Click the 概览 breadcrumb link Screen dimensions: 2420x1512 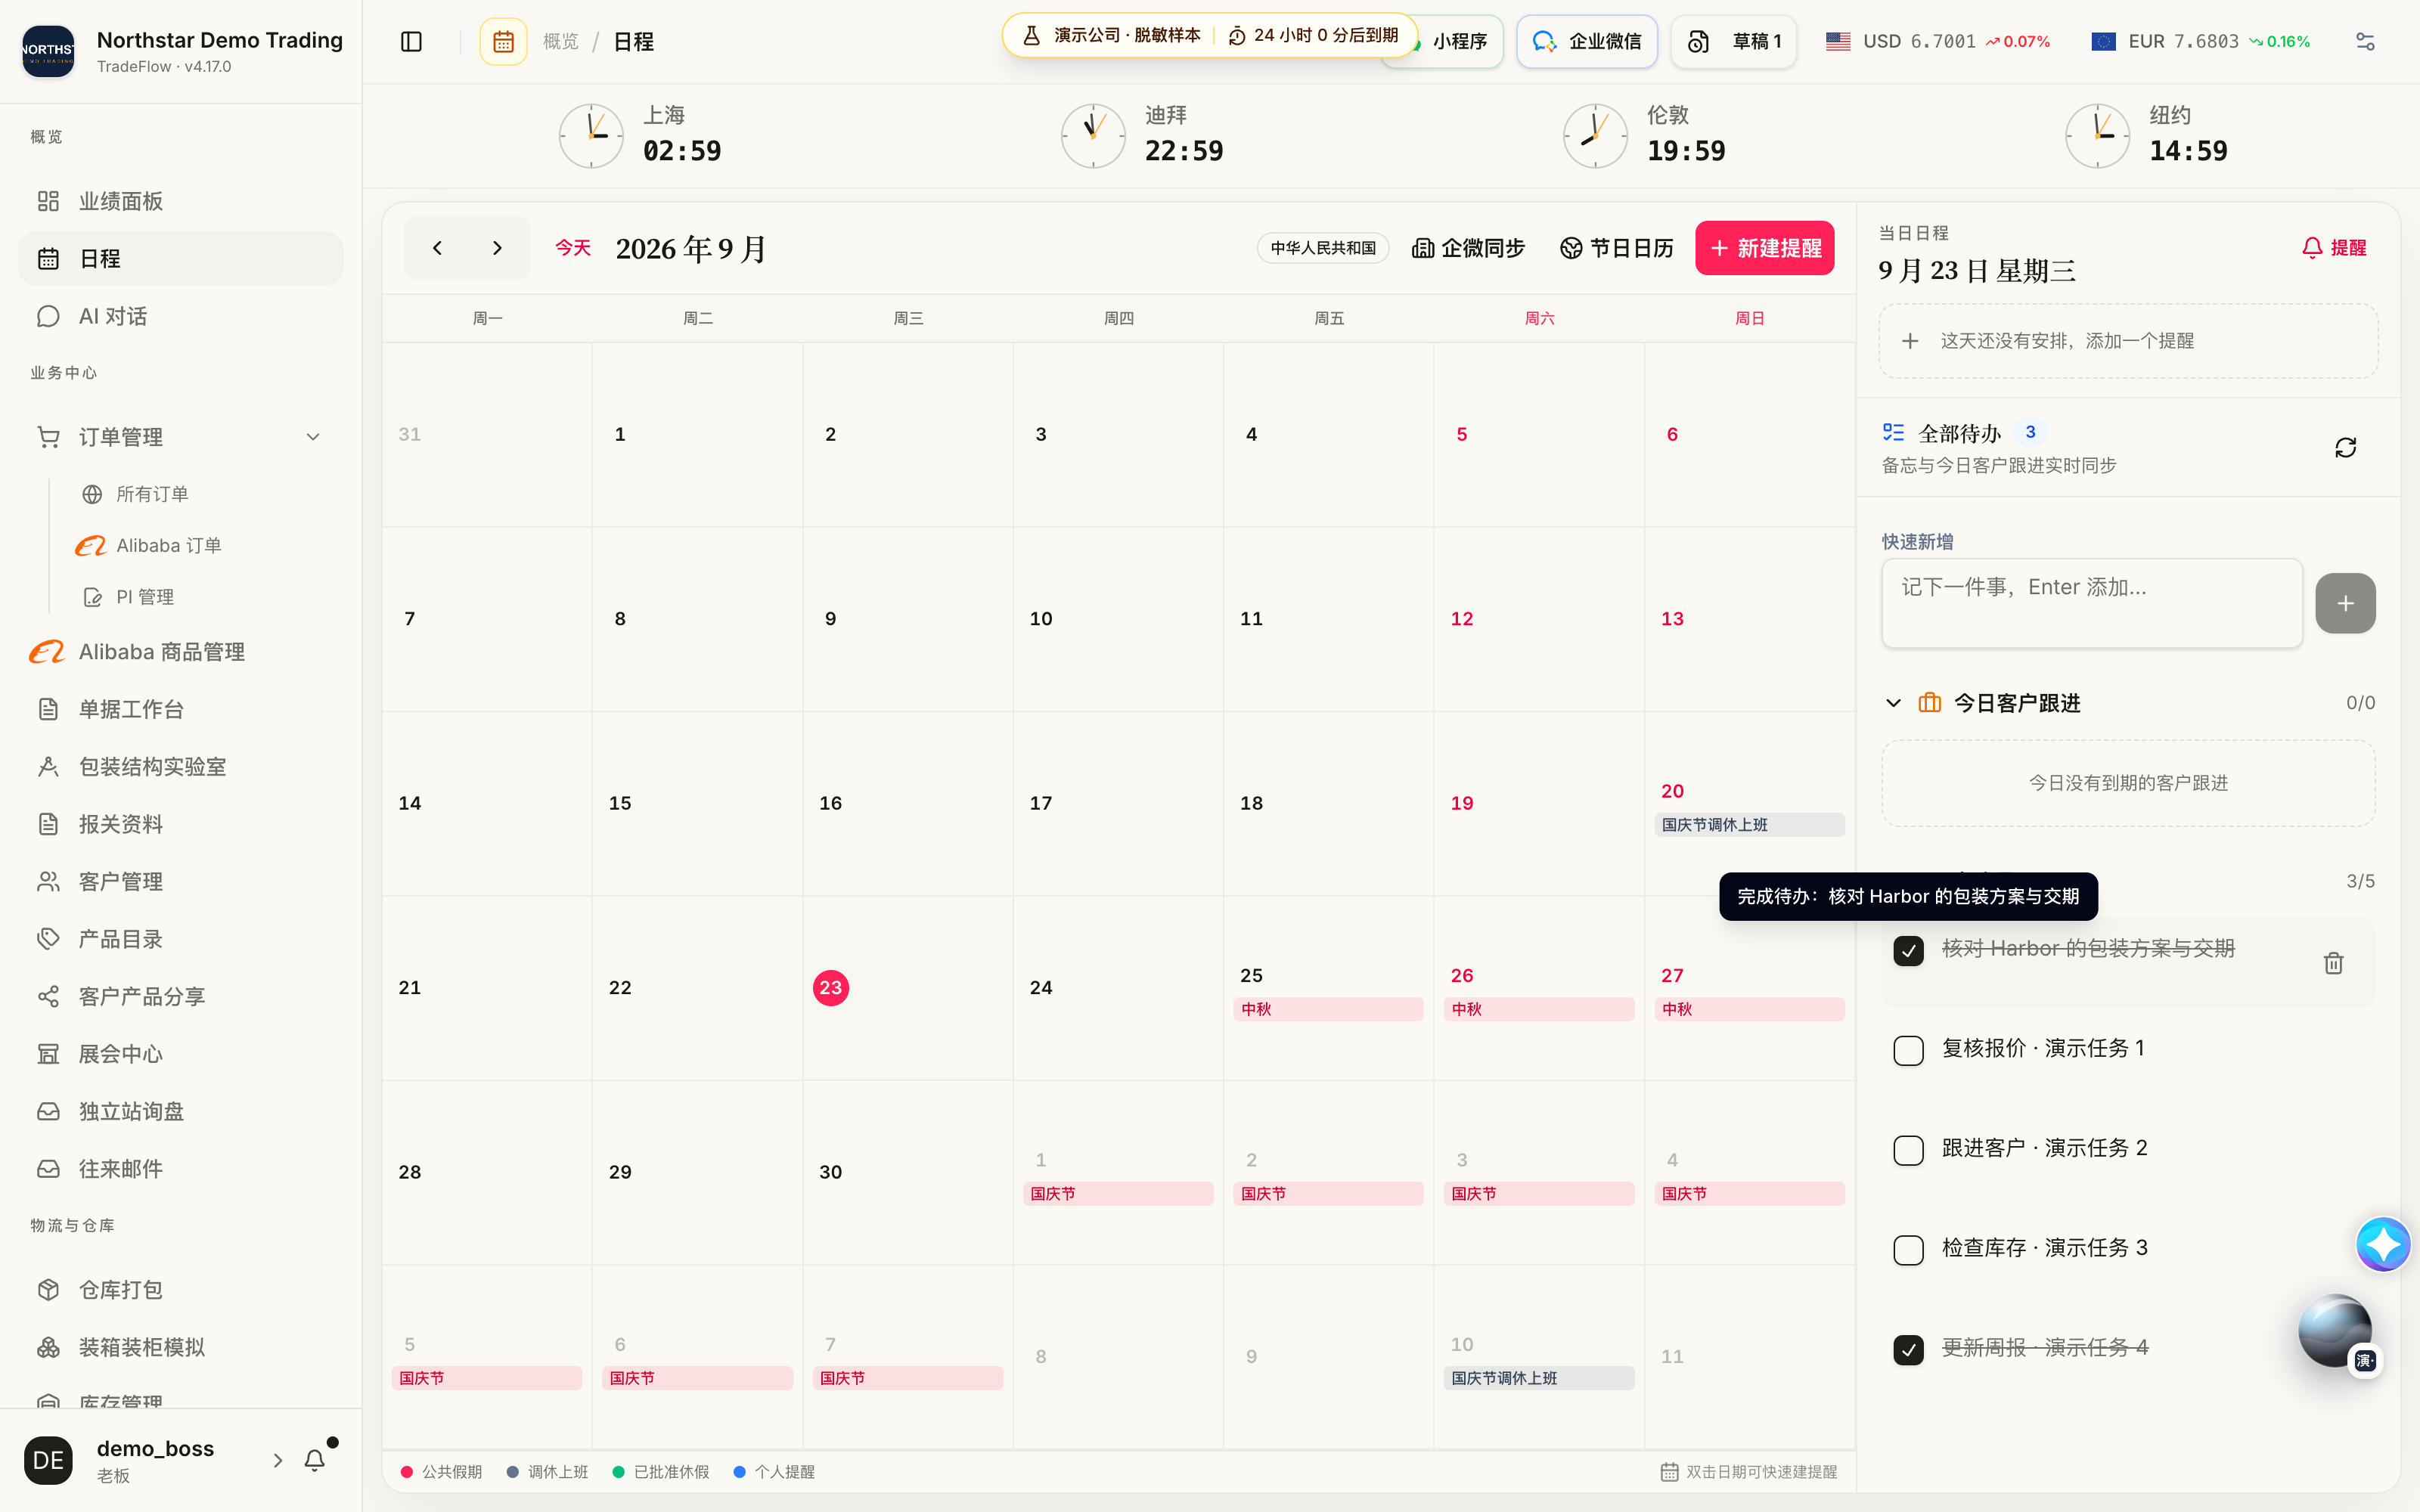(x=561, y=41)
